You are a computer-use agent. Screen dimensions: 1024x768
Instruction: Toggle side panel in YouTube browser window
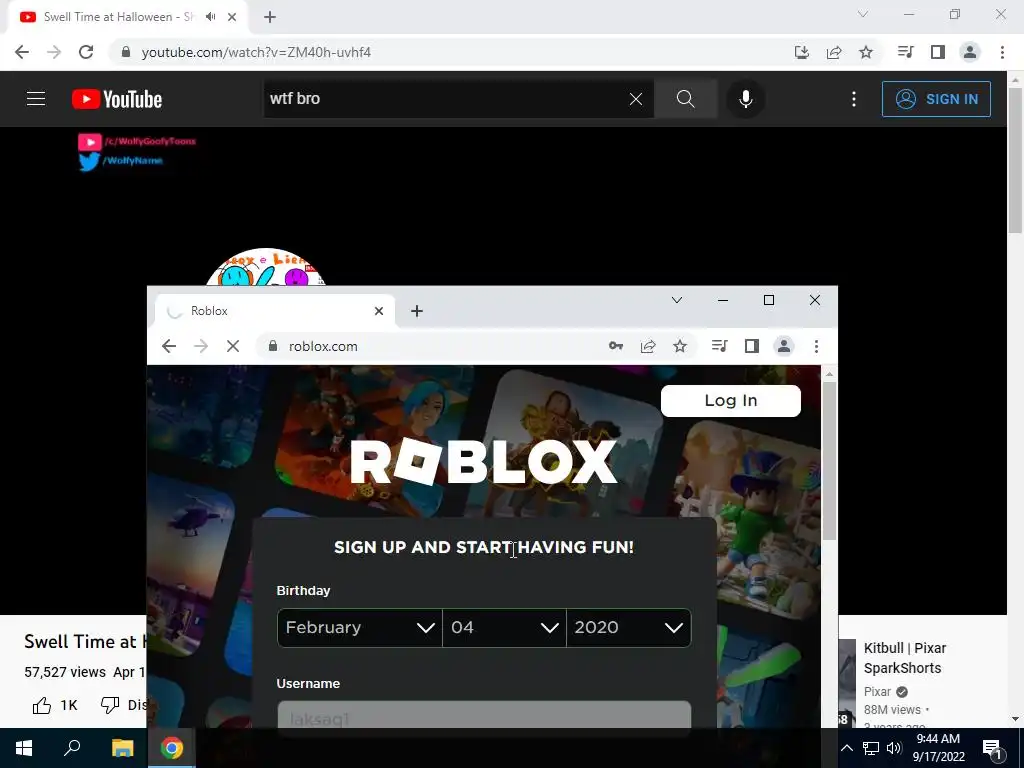tap(937, 52)
